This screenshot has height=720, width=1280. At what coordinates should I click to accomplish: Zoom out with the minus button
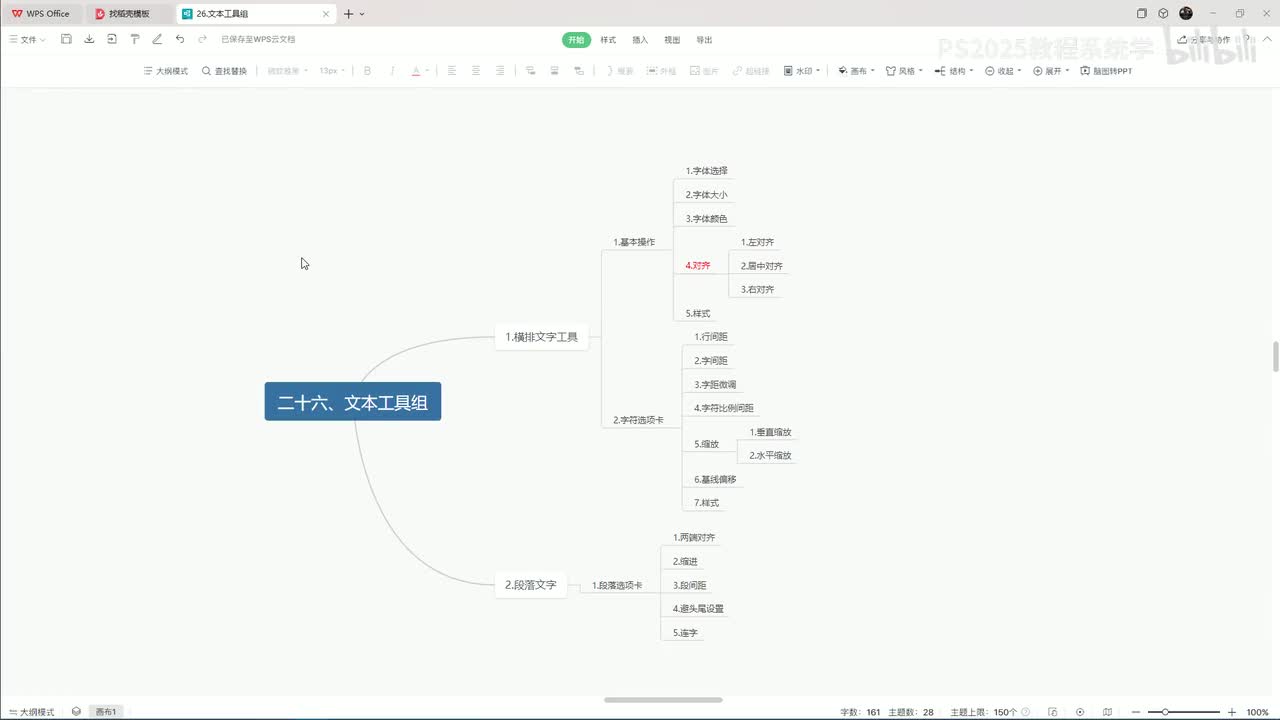(x=1138, y=712)
